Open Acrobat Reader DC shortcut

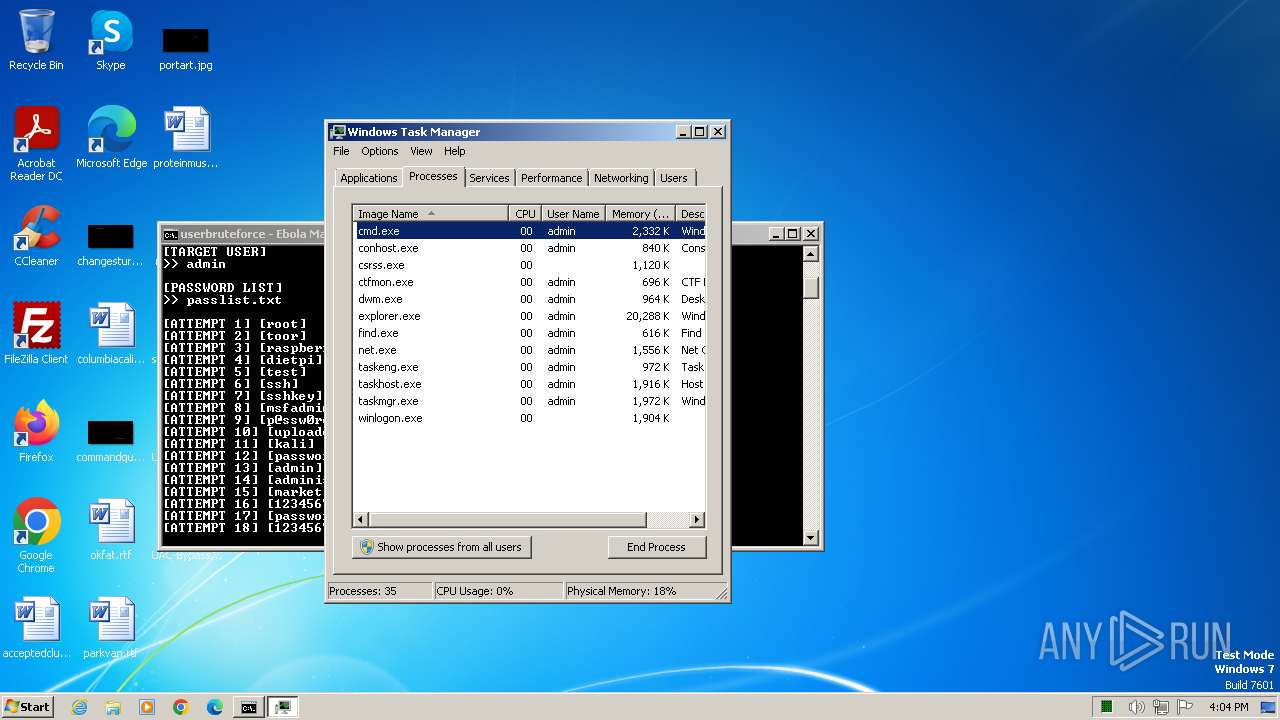coord(36,144)
